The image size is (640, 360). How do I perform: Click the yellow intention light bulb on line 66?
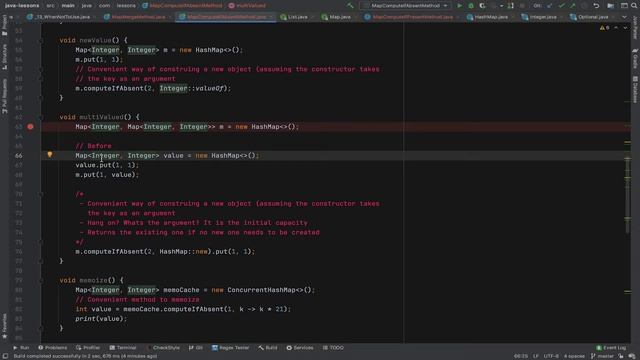(50, 155)
